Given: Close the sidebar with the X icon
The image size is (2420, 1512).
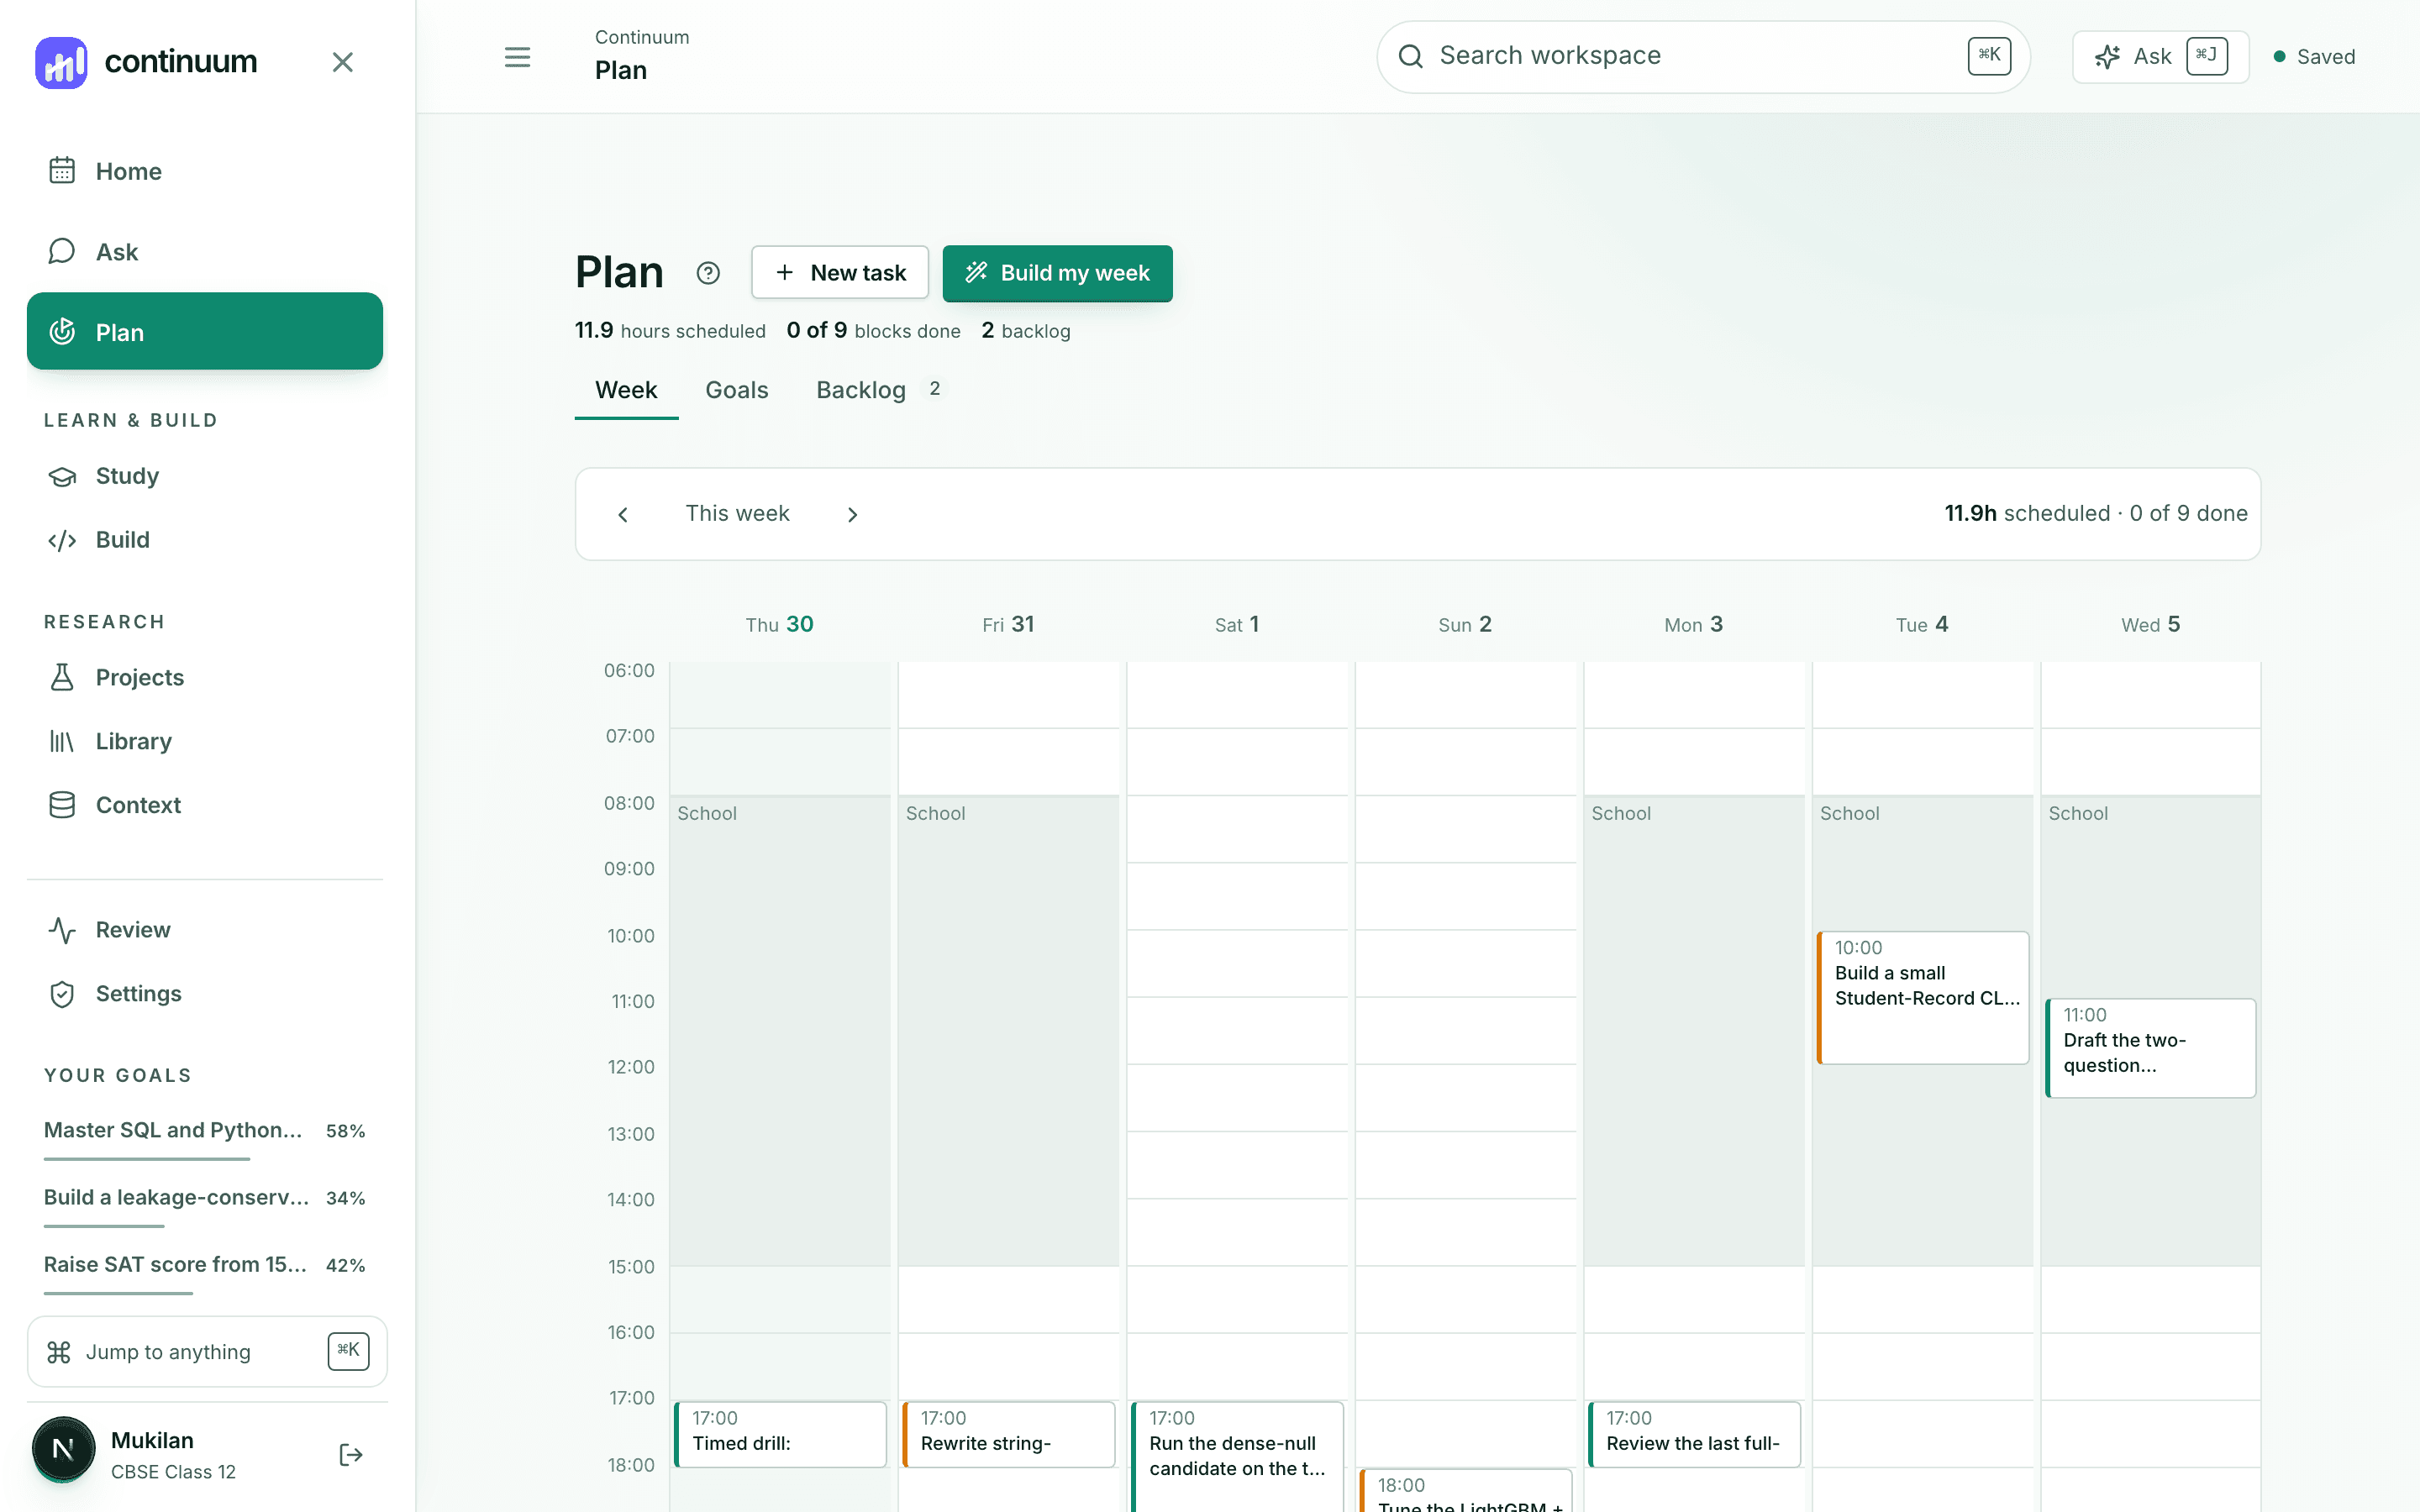Looking at the screenshot, I should coord(343,62).
